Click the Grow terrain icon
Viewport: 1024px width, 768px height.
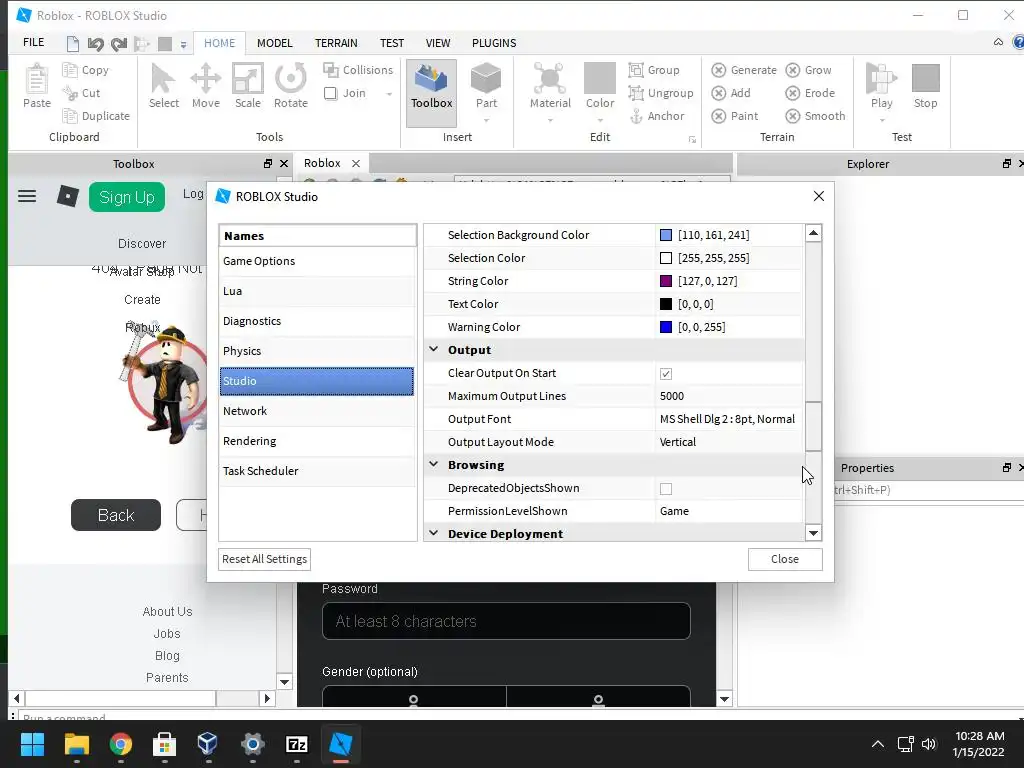tap(793, 70)
